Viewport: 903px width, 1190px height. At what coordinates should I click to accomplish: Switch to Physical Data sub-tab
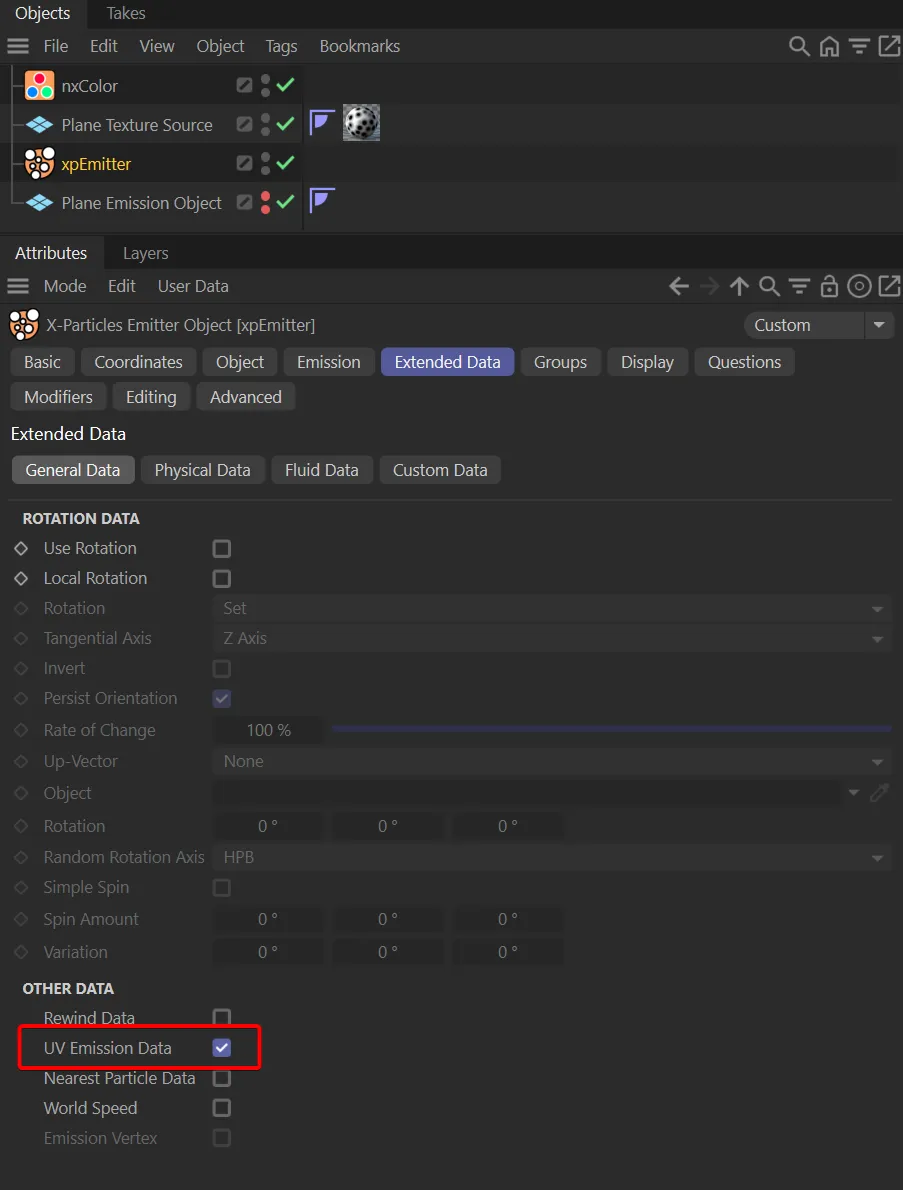point(202,470)
